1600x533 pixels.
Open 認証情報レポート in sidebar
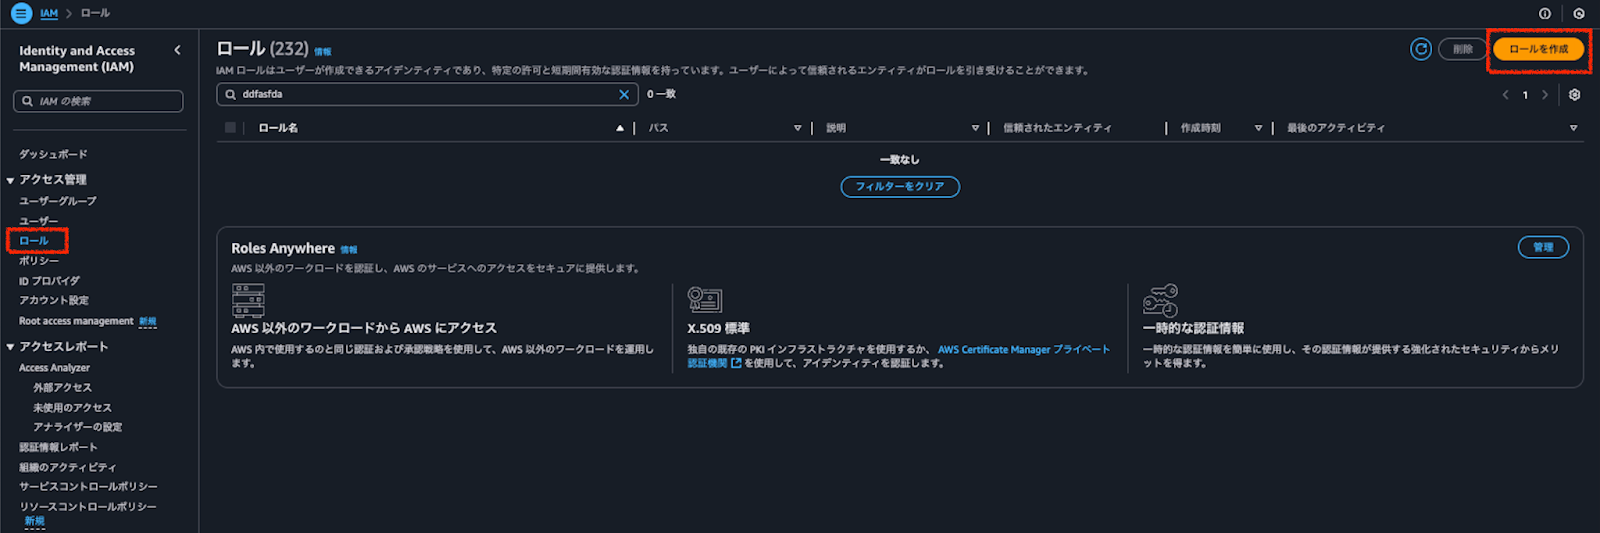tap(58, 447)
